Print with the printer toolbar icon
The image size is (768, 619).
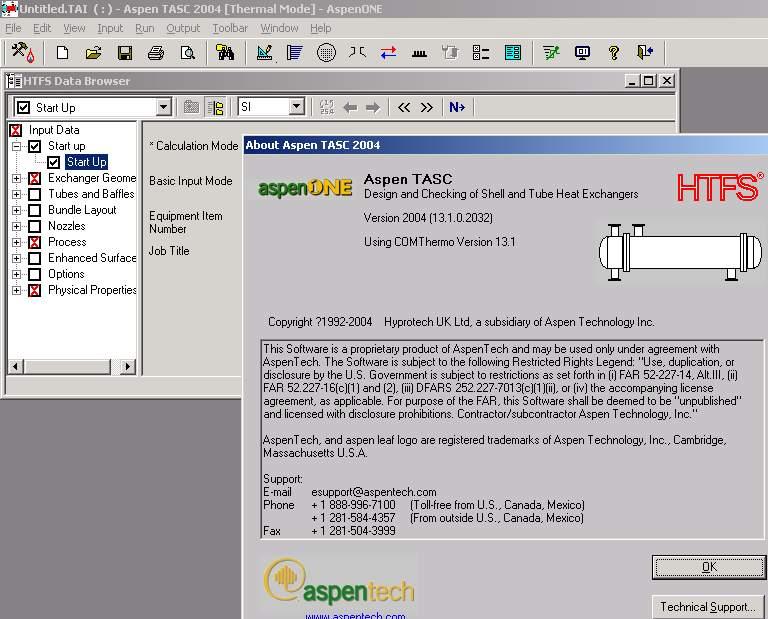coord(156,52)
